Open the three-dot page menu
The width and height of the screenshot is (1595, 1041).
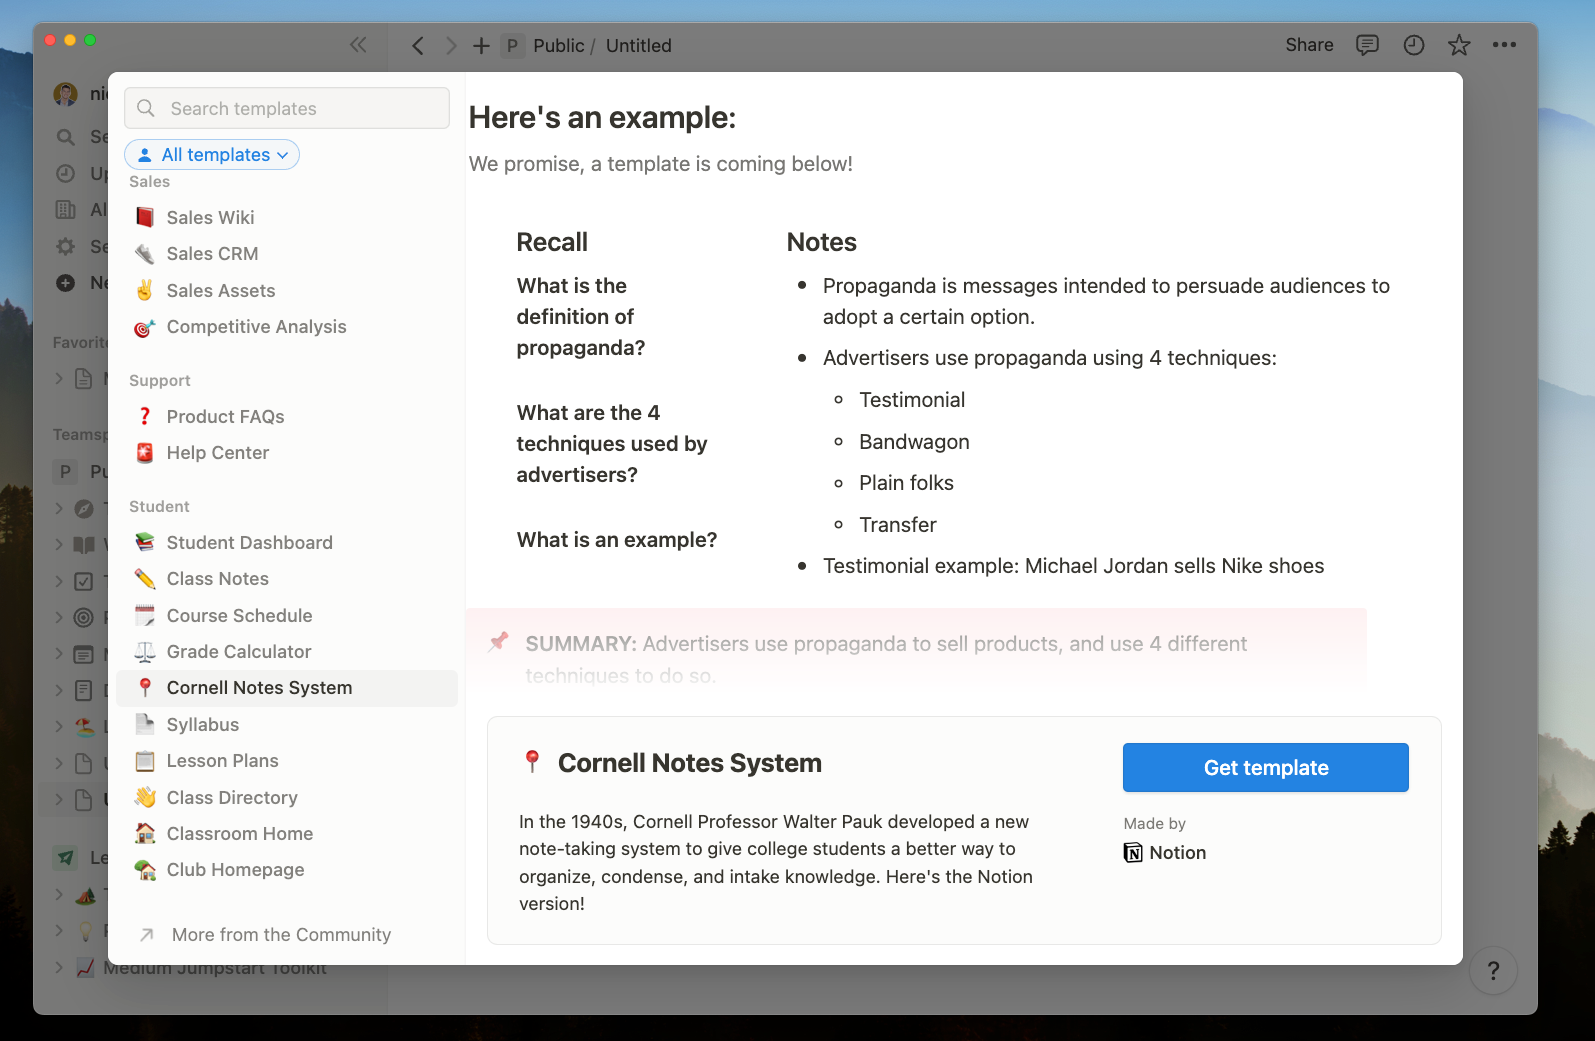click(1504, 45)
